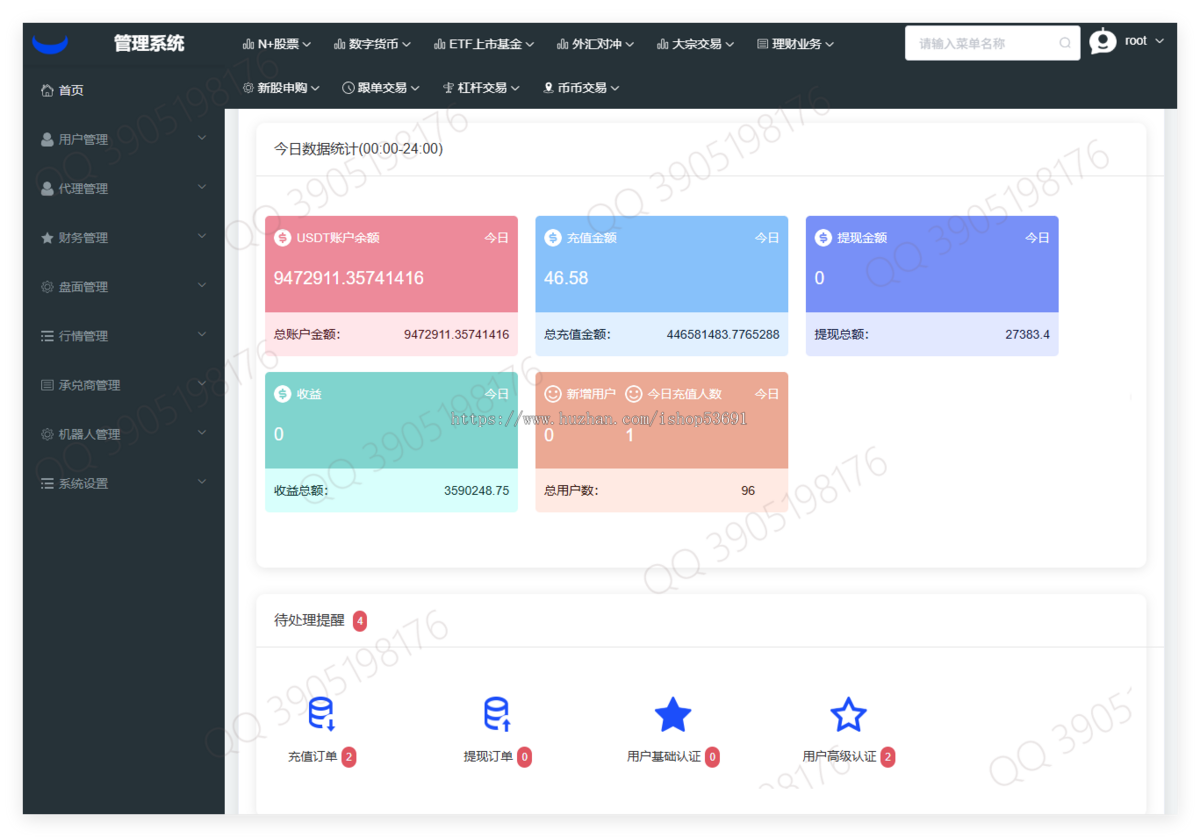Click the 提现订单 database icon
This screenshot has width=1200, height=837.
tap(497, 715)
